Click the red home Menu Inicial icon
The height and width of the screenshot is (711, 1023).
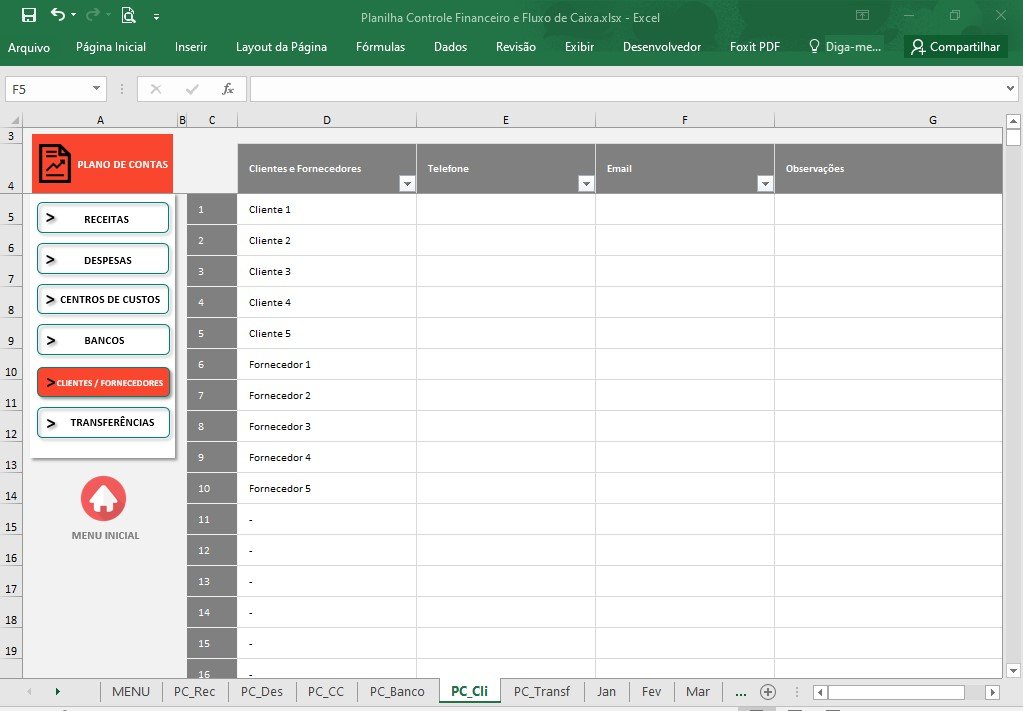coord(103,498)
